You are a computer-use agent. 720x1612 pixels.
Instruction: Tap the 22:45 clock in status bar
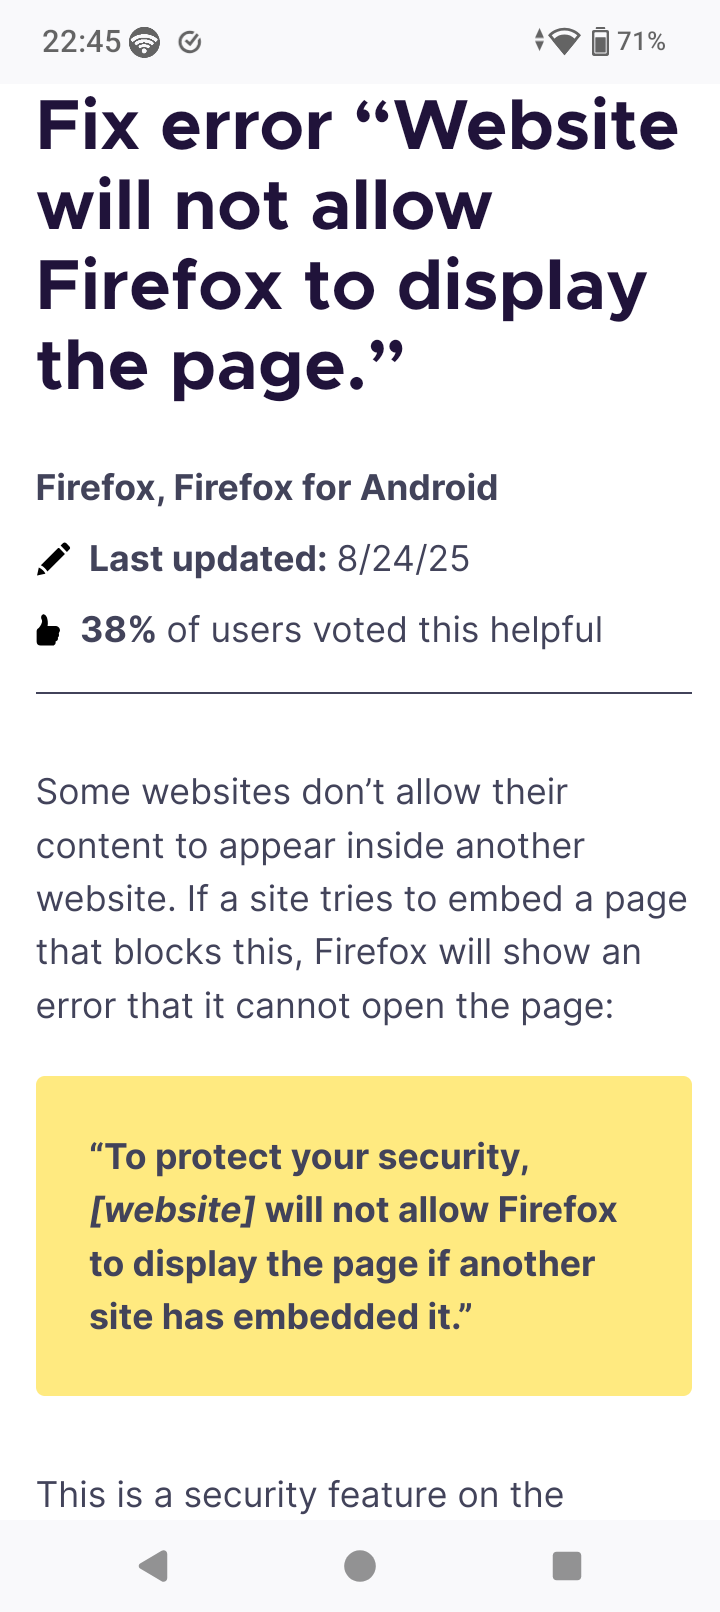81,42
